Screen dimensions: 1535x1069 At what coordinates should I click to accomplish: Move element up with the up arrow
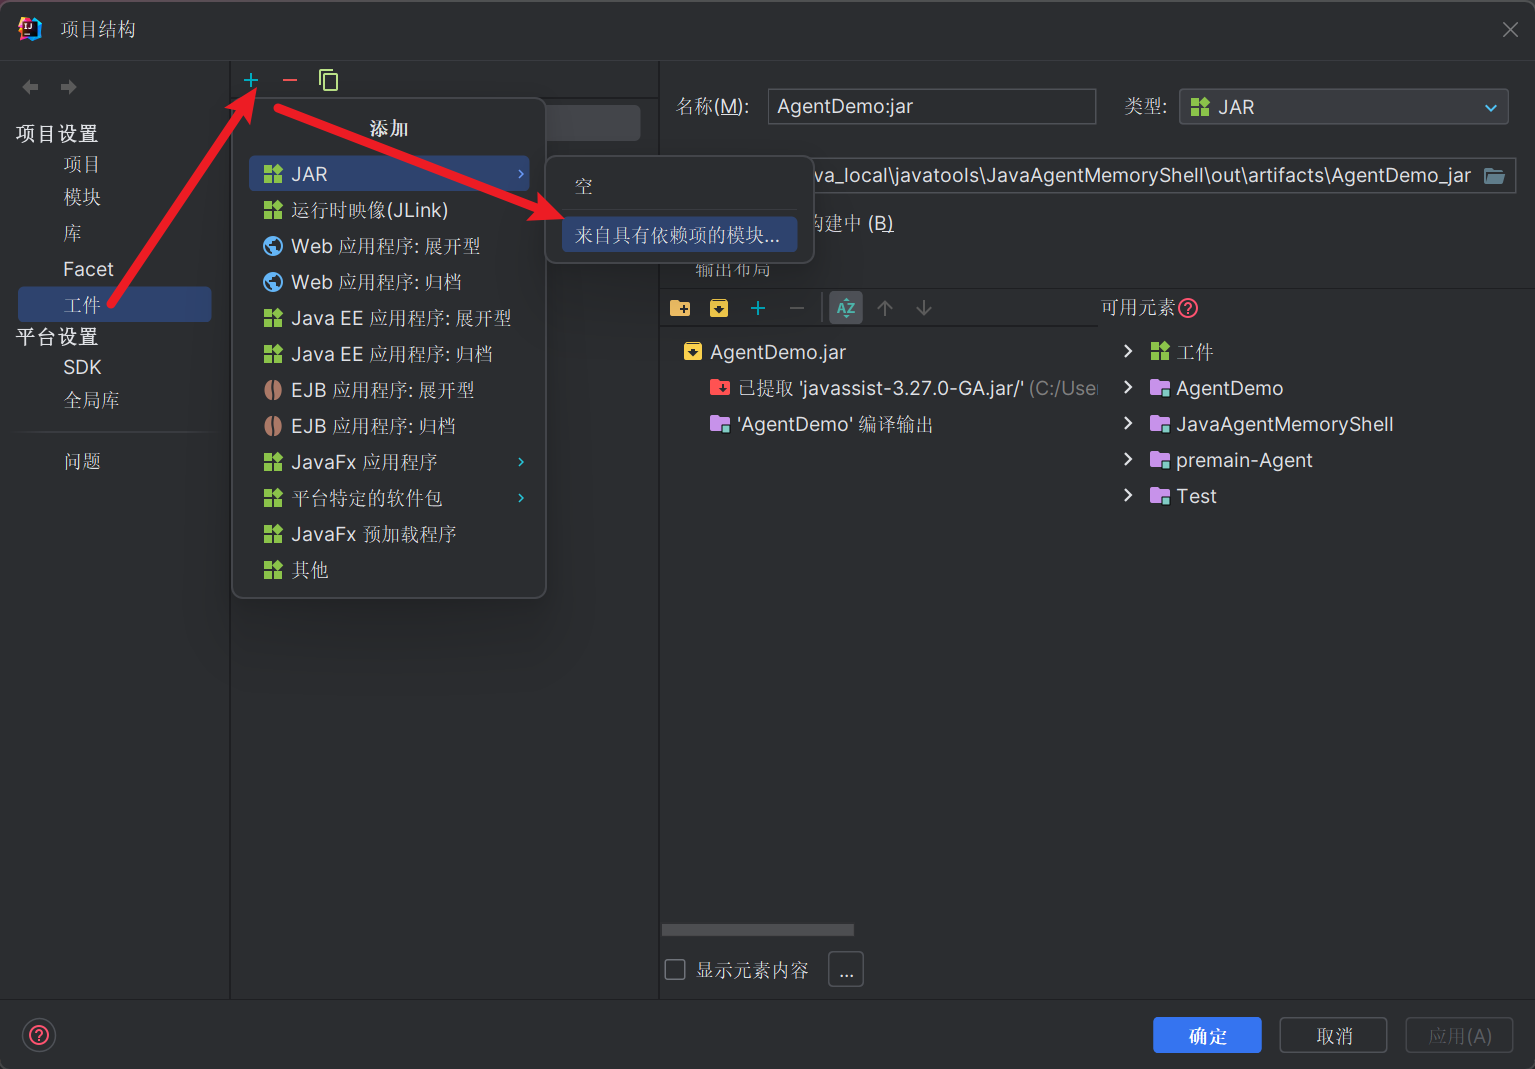(x=885, y=308)
